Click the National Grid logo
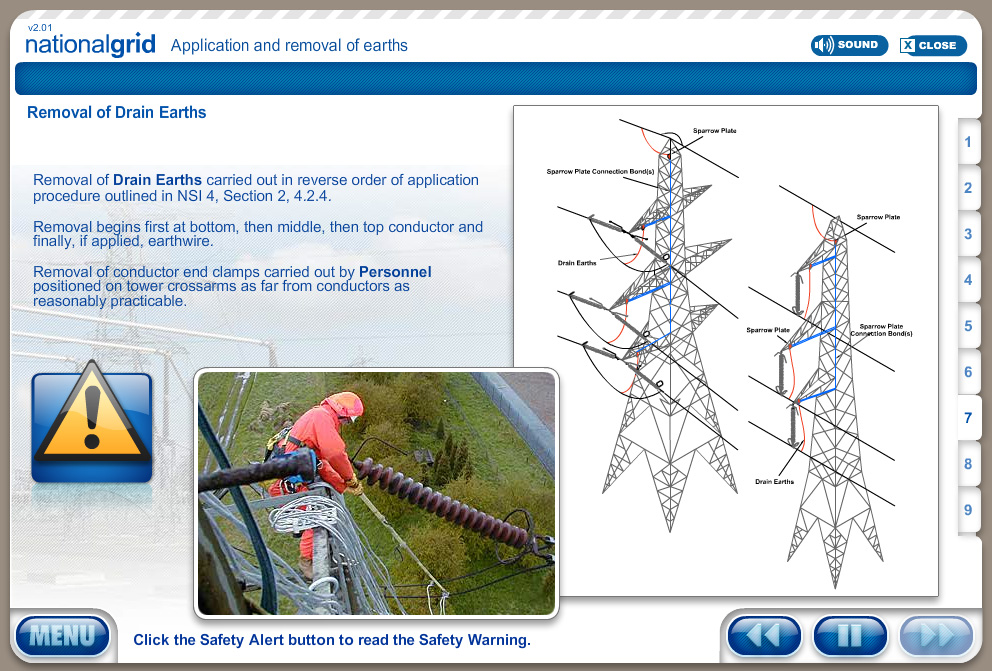This screenshot has height=671, width=992. 90,44
